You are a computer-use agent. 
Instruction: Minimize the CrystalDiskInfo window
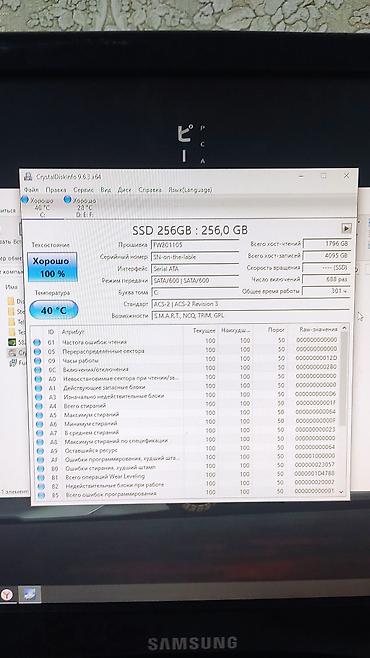tap(301, 176)
